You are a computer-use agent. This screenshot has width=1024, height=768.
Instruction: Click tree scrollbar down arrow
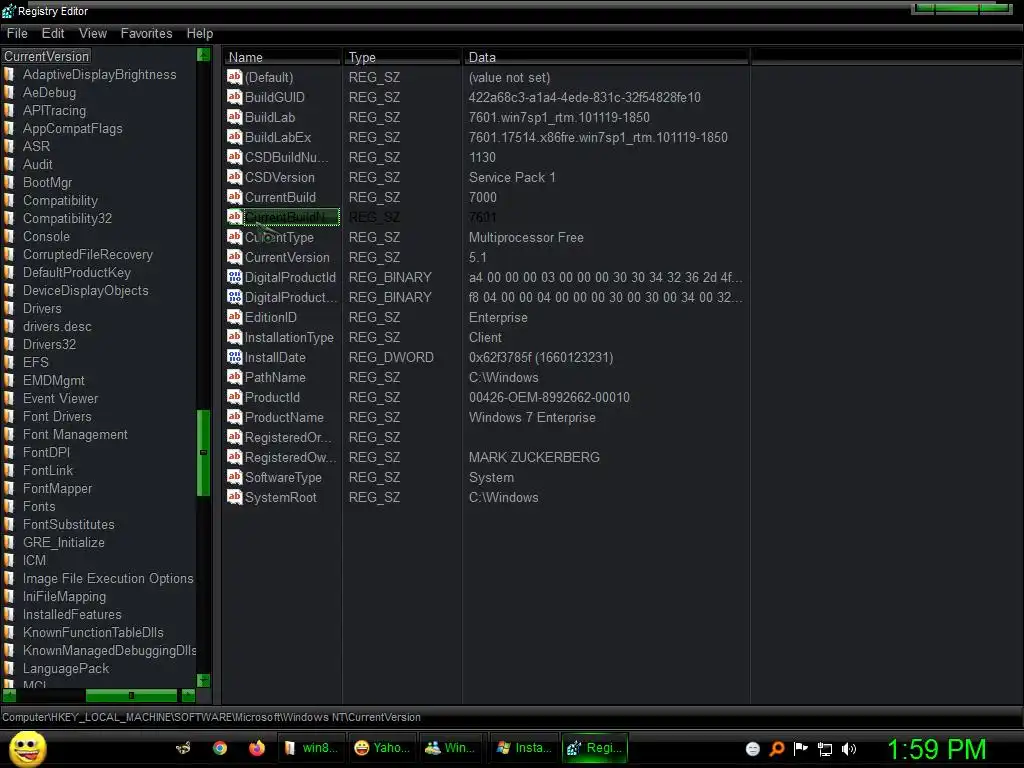click(x=203, y=680)
